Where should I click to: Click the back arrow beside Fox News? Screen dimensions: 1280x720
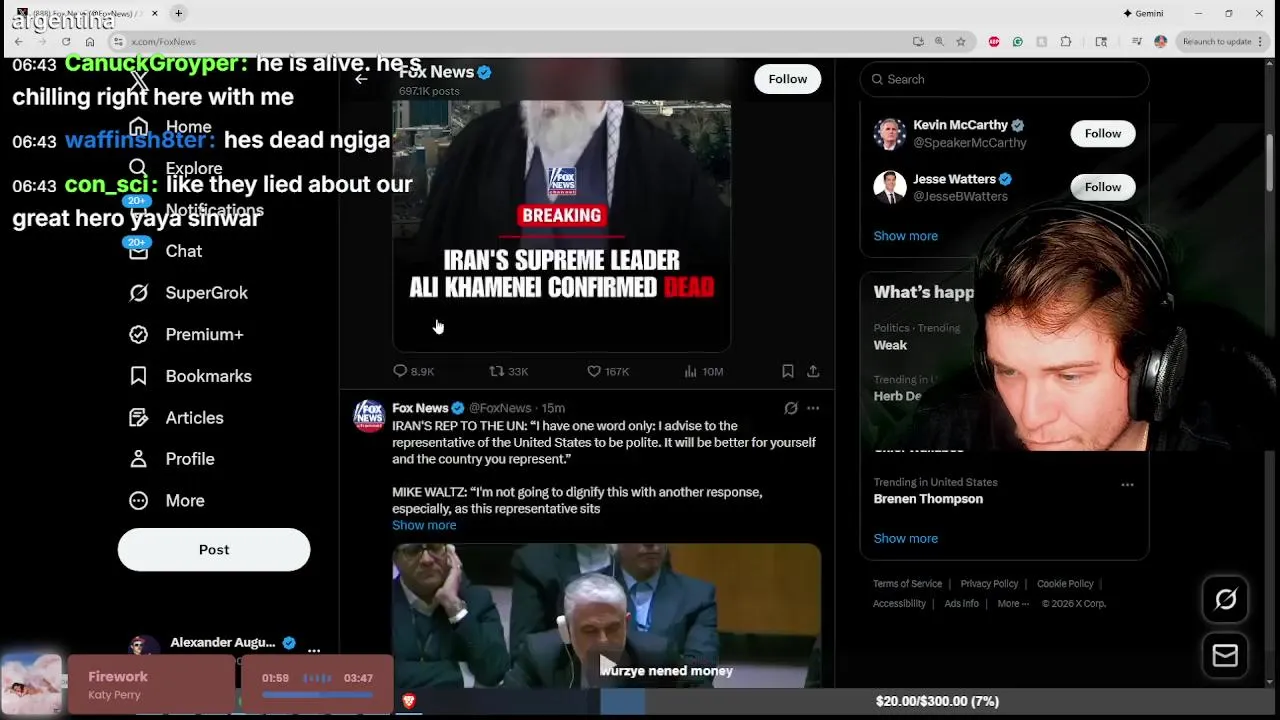pos(361,79)
